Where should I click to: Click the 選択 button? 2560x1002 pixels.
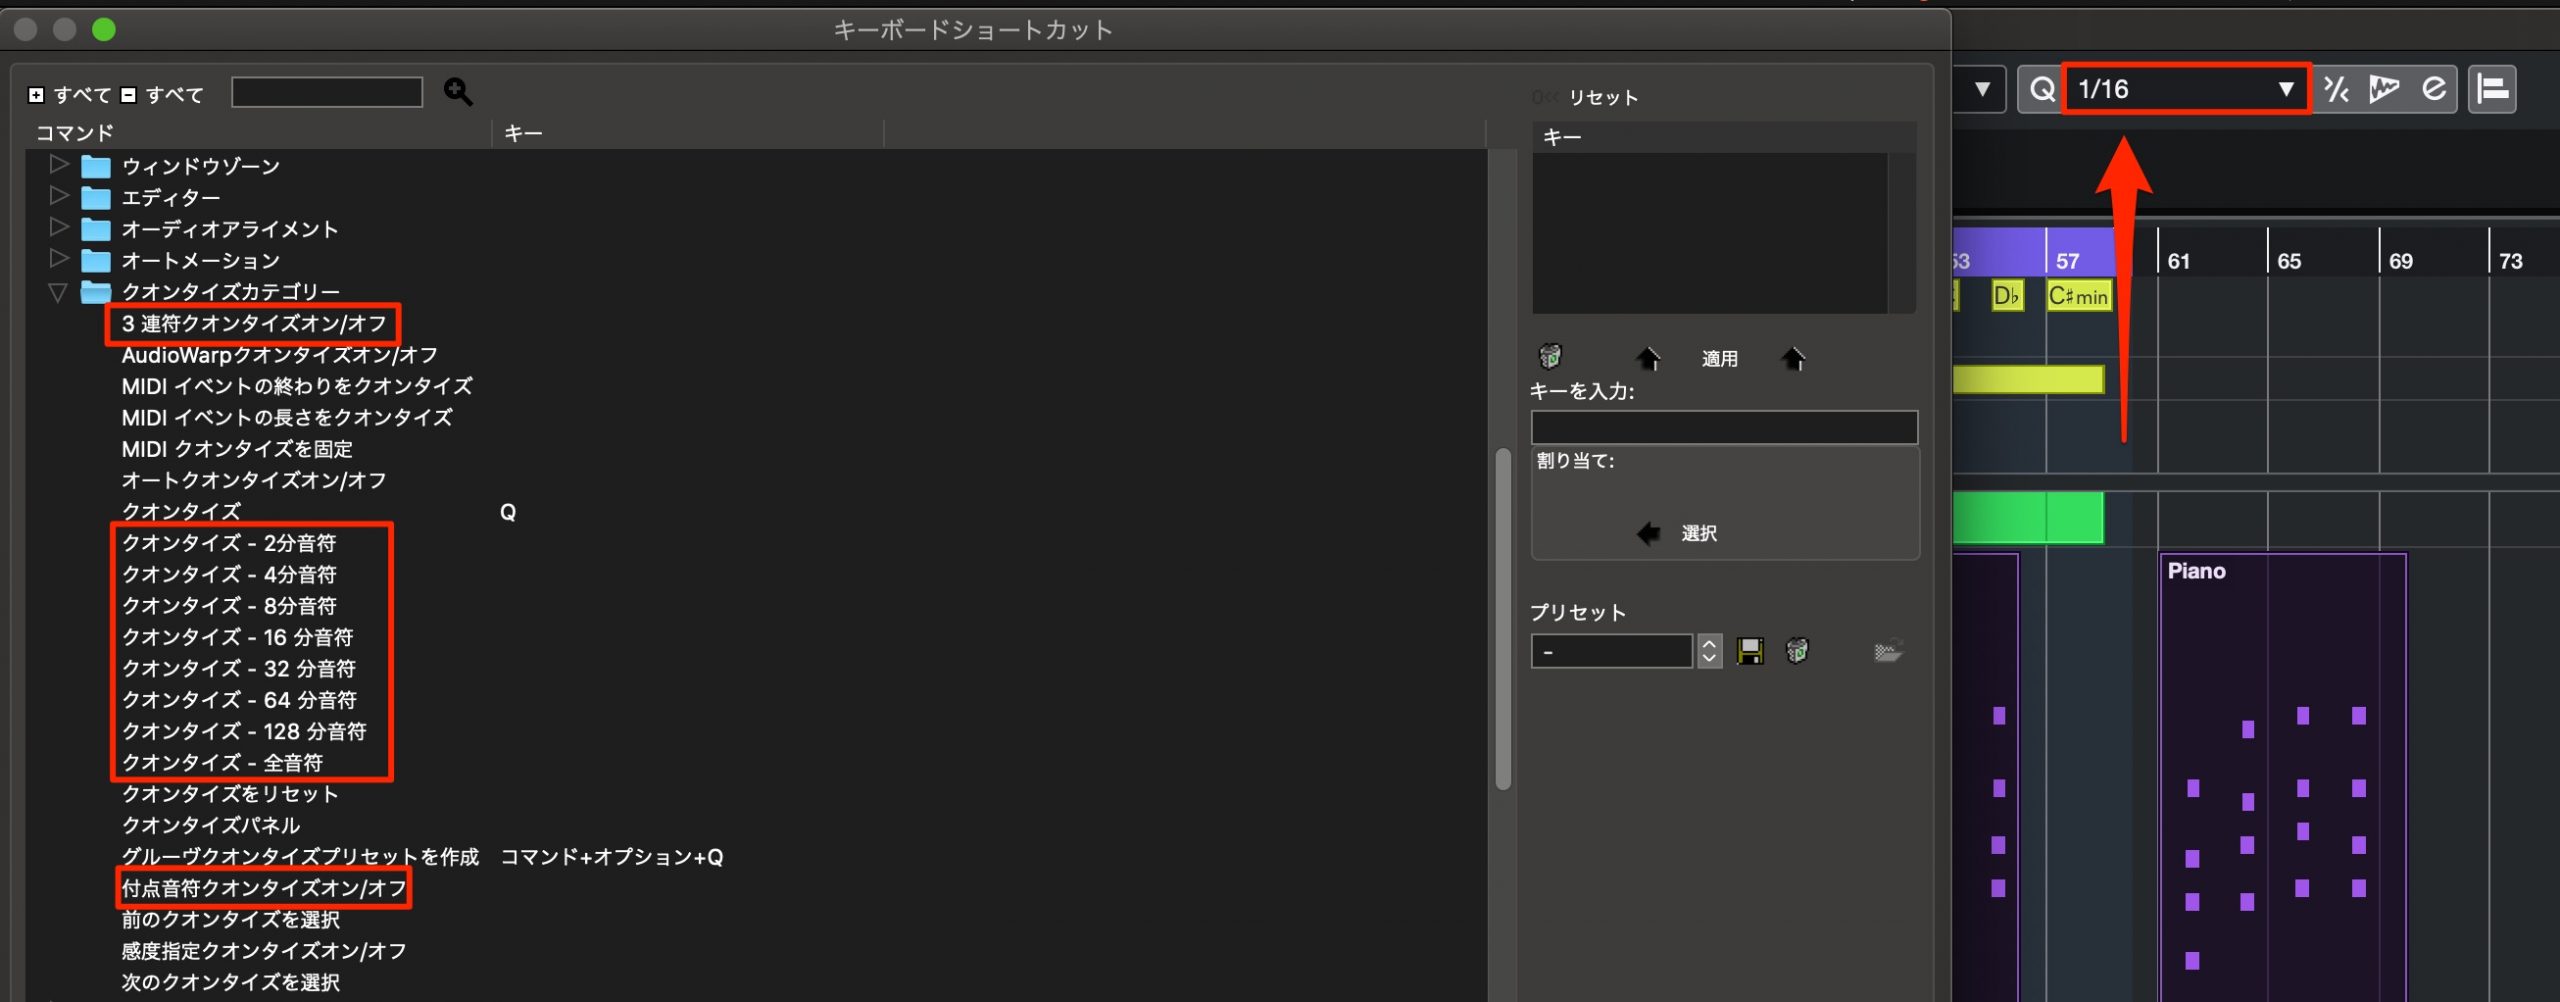pos(1699,533)
